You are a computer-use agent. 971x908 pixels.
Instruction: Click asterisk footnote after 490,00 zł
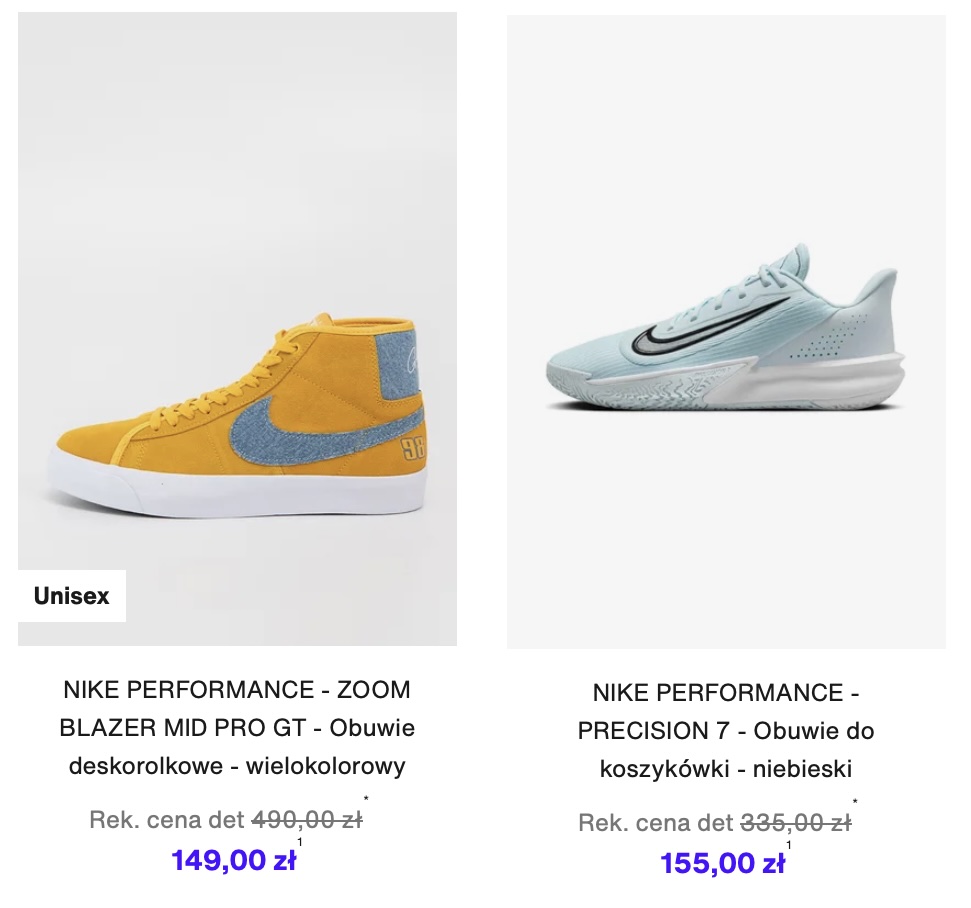click(x=366, y=799)
